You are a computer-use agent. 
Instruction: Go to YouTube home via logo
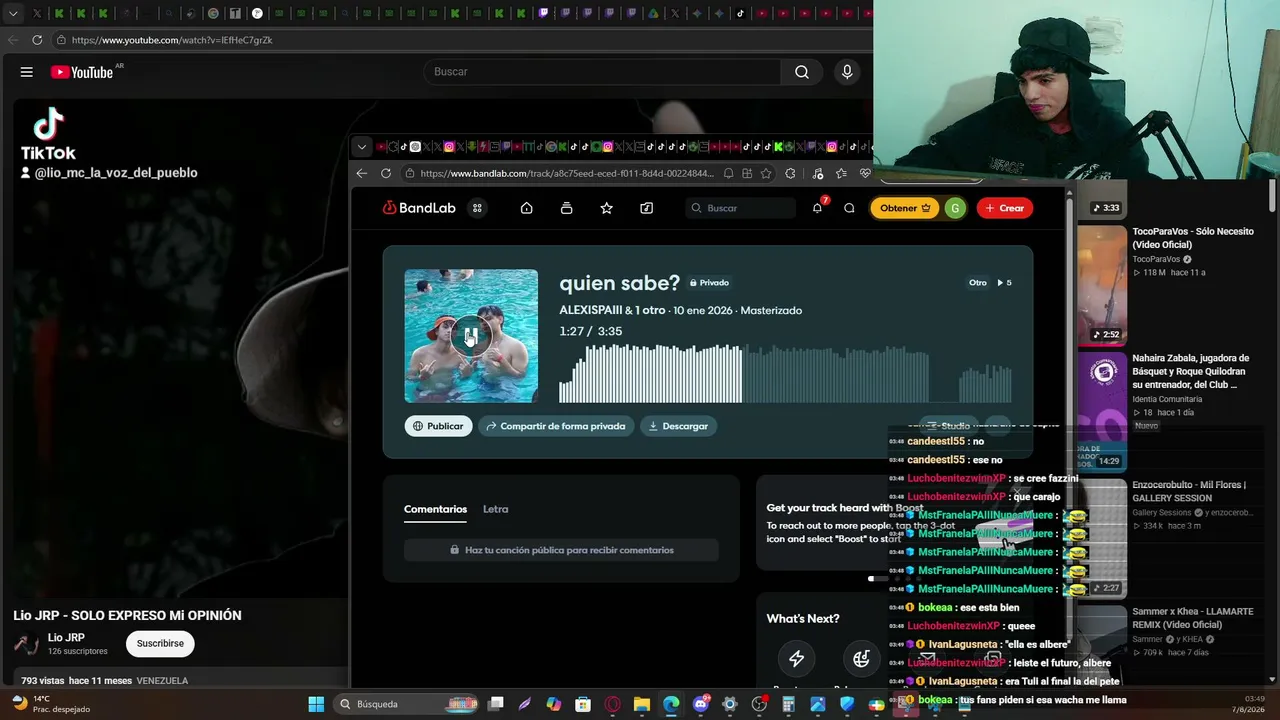coord(82,72)
